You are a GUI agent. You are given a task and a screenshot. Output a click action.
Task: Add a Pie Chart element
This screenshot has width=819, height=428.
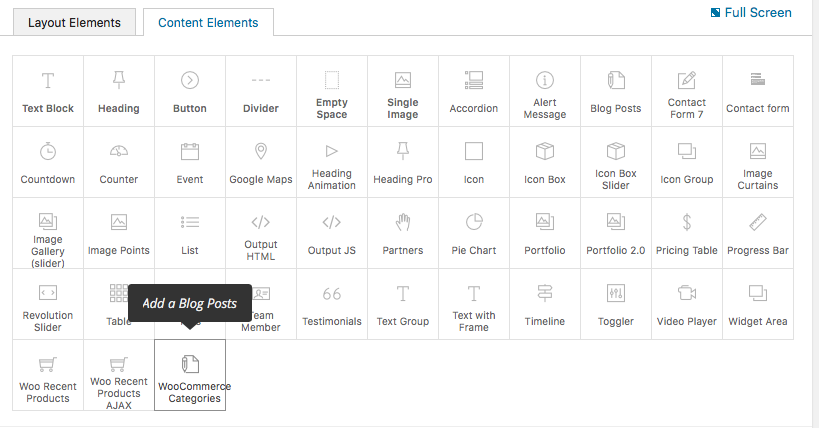click(x=474, y=234)
